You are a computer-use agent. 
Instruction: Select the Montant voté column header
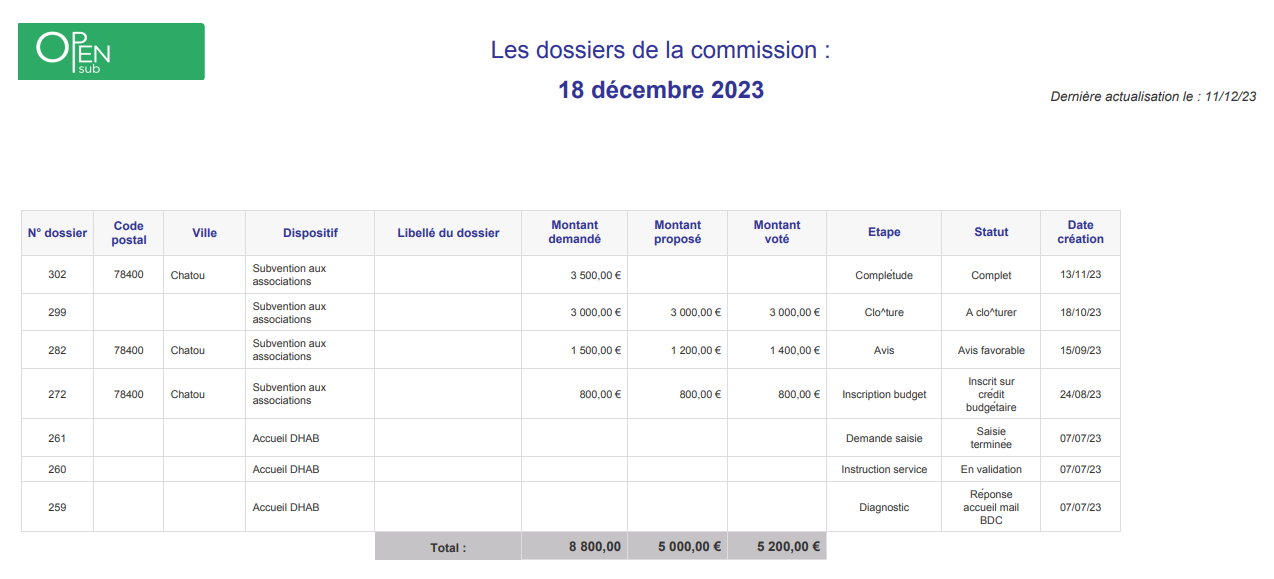point(777,233)
